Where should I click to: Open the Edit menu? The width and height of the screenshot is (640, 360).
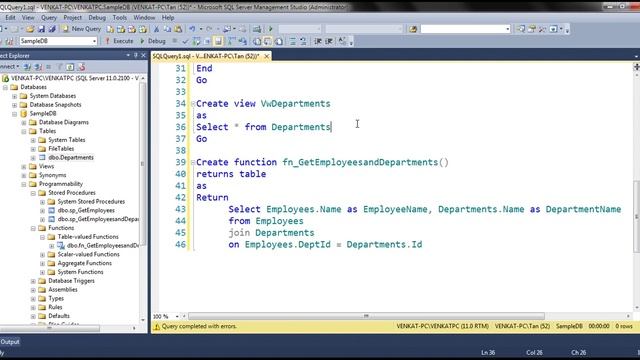point(10,18)
